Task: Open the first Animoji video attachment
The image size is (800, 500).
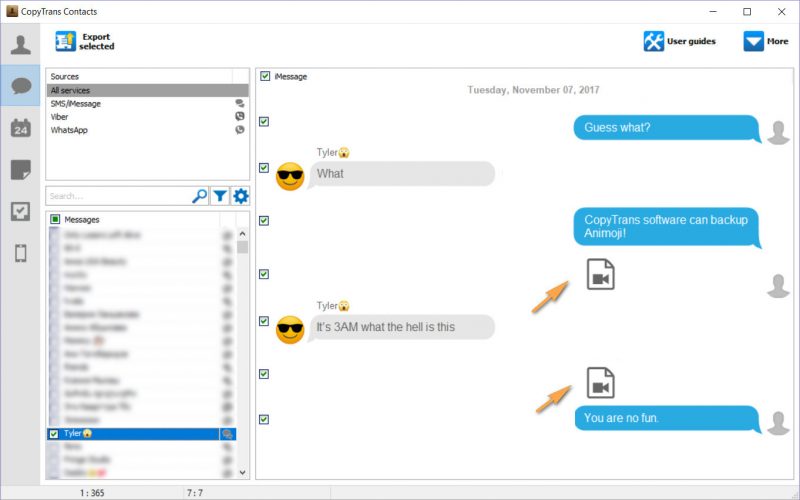Action: click(600, 274)
